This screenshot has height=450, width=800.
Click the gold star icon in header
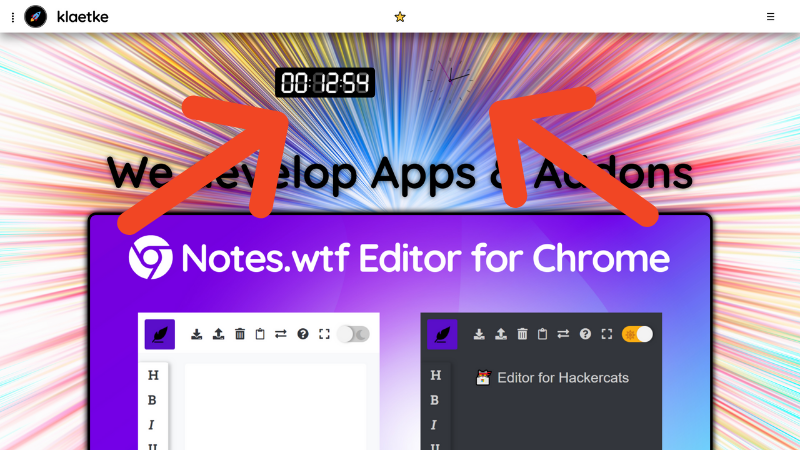pyautogui.click(x=400, y=17)
